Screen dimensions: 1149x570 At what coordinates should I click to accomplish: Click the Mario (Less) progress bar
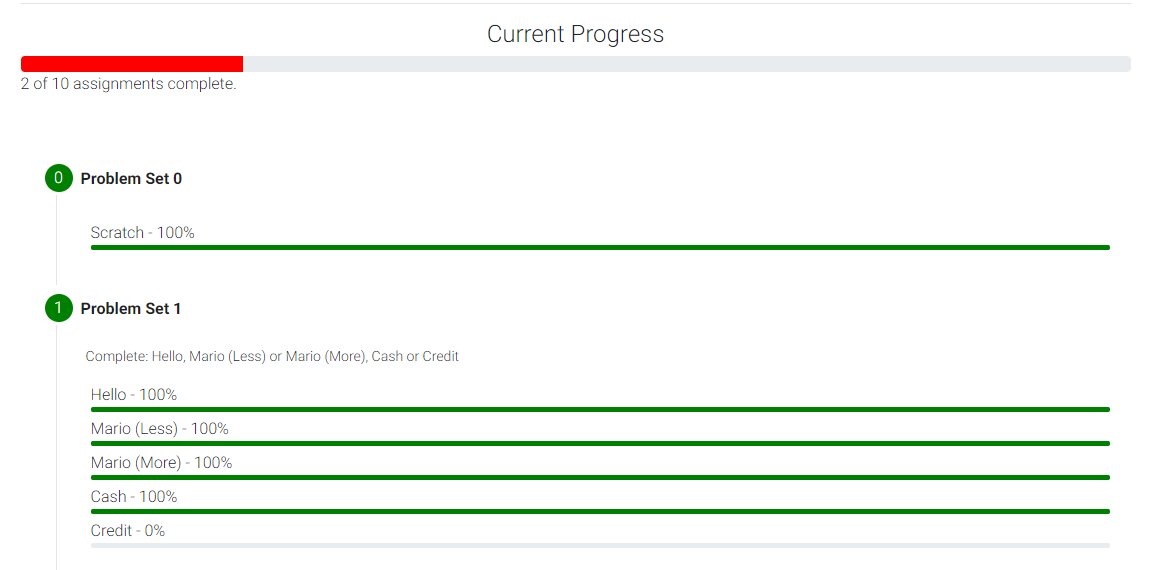(x=600, y=443)
